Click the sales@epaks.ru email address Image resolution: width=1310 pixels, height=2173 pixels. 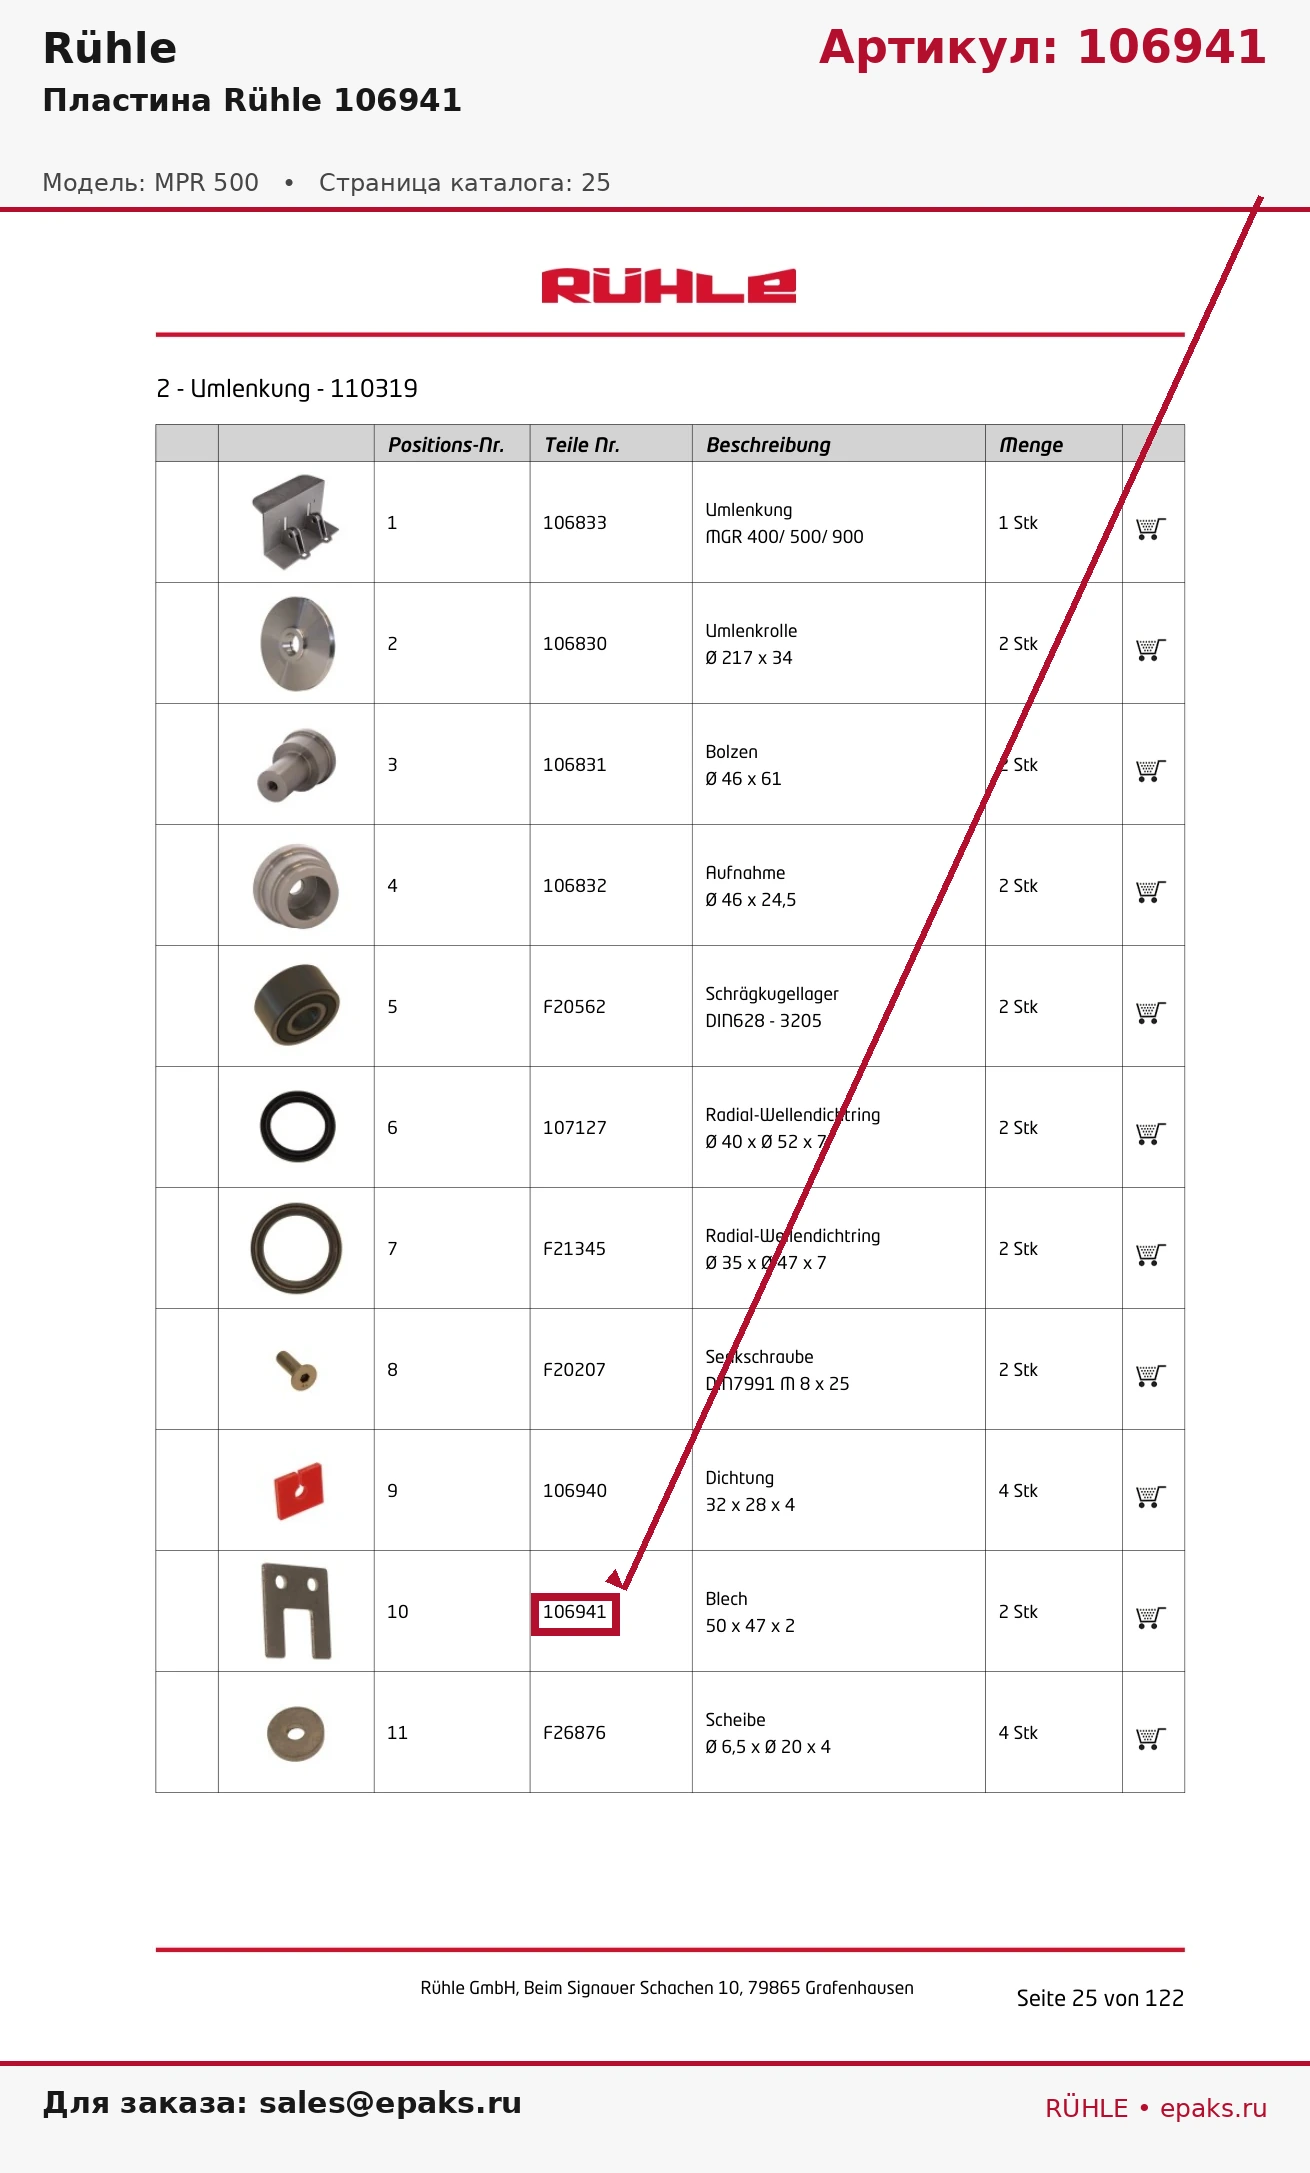click(x=390, y=2103)
